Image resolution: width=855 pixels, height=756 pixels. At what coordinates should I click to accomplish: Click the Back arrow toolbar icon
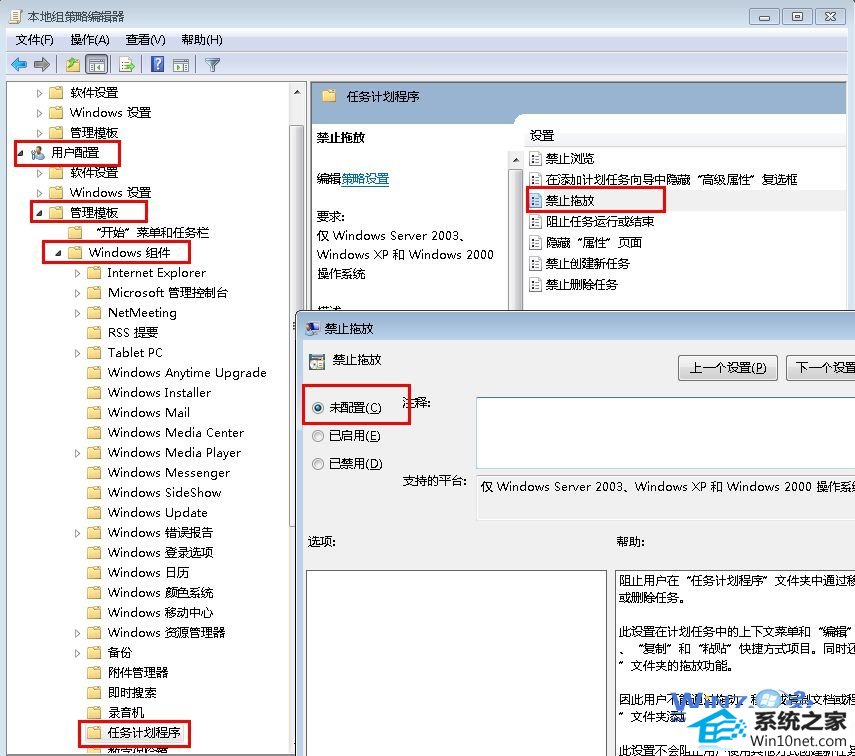(x=19, y=64)
